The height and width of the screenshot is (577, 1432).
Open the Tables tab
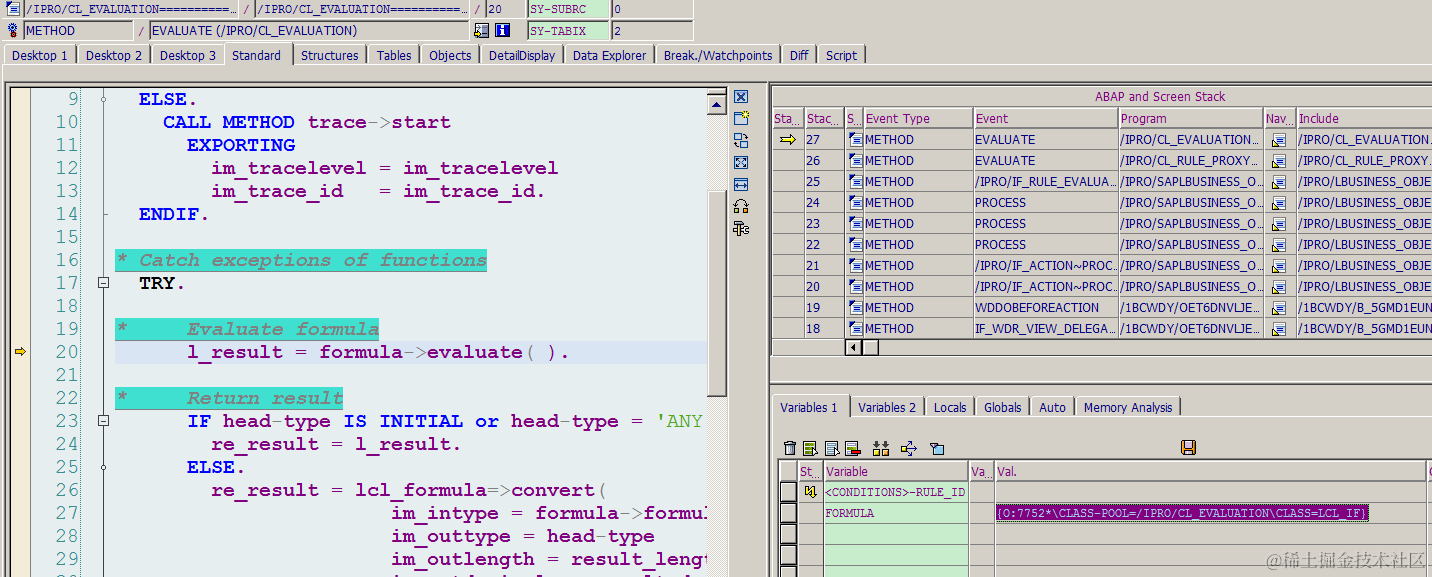tap(394, 55)
